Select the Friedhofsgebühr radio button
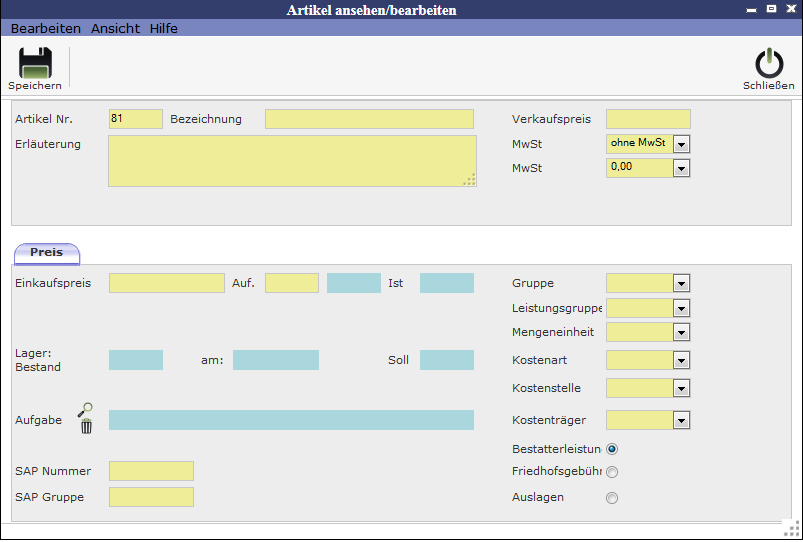The image size is (803, 542). (x=612, y=472)
